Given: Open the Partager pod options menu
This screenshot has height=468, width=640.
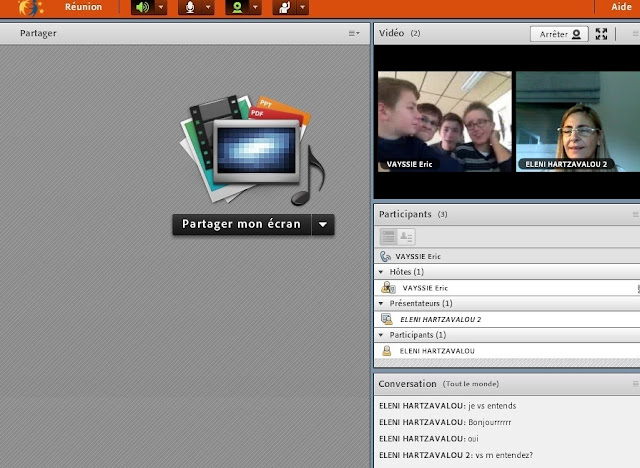Looking at the screenshot, I should click(354, 33).
